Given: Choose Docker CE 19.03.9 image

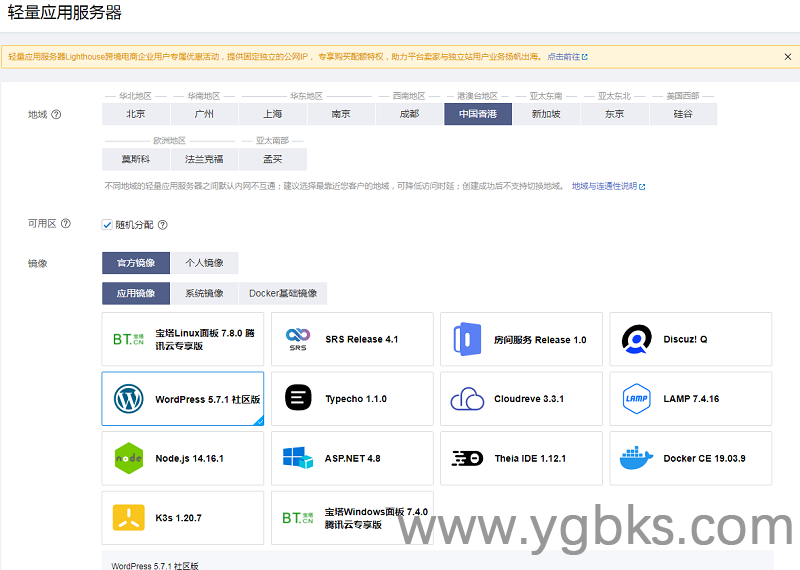Looking at the screenshot, I should tap(691, 458).
